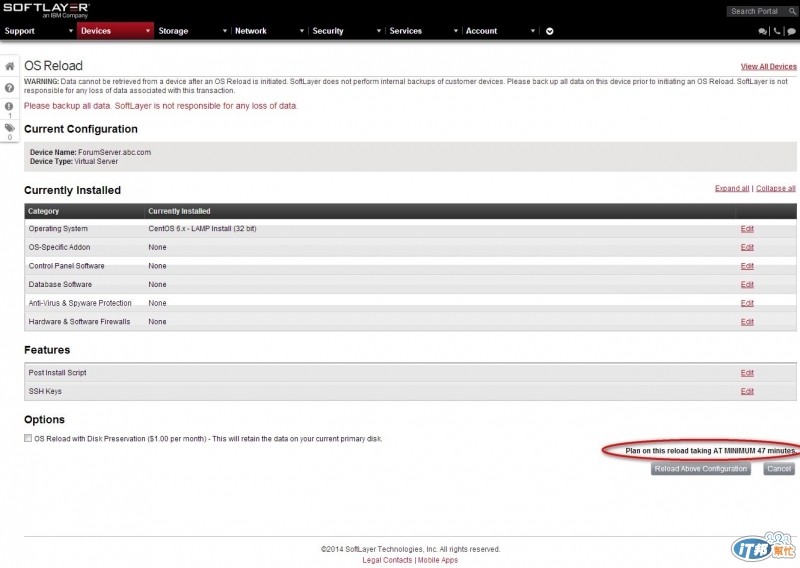This screenshot has height=568, width=800.
Task: Edit the OS-Specific Addon row
Action: pyautogui.click(x=747, y=247)
